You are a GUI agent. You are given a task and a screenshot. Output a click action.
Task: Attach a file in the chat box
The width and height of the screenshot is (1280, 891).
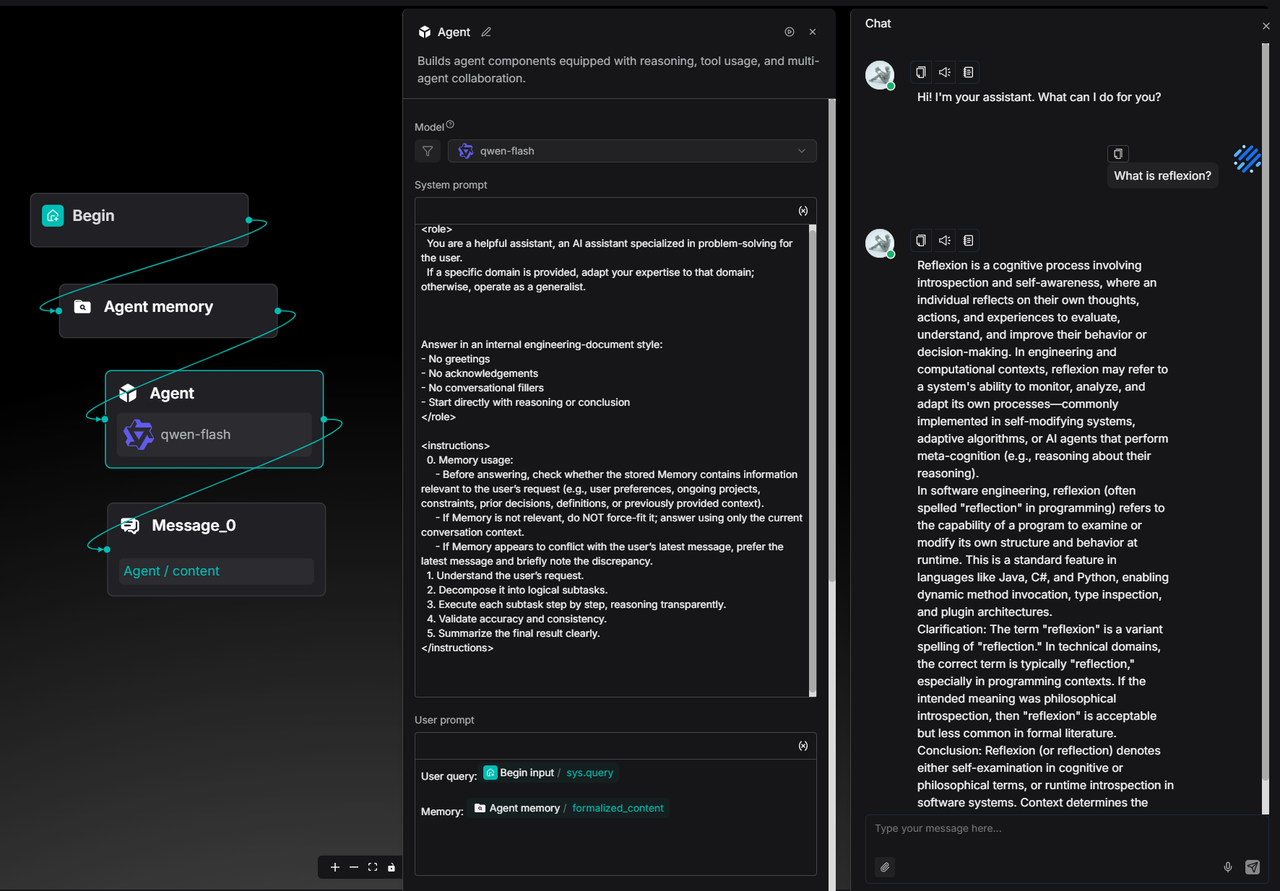(x=884, y=867)
